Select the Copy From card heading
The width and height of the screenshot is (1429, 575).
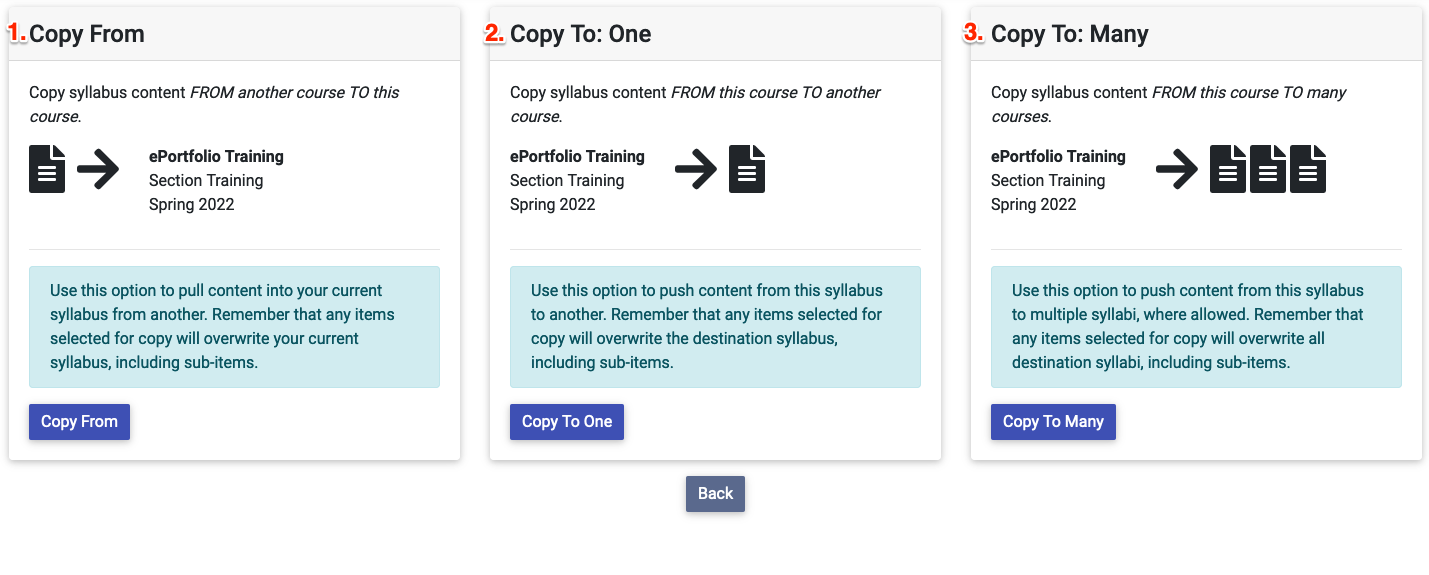coord(87,34)
